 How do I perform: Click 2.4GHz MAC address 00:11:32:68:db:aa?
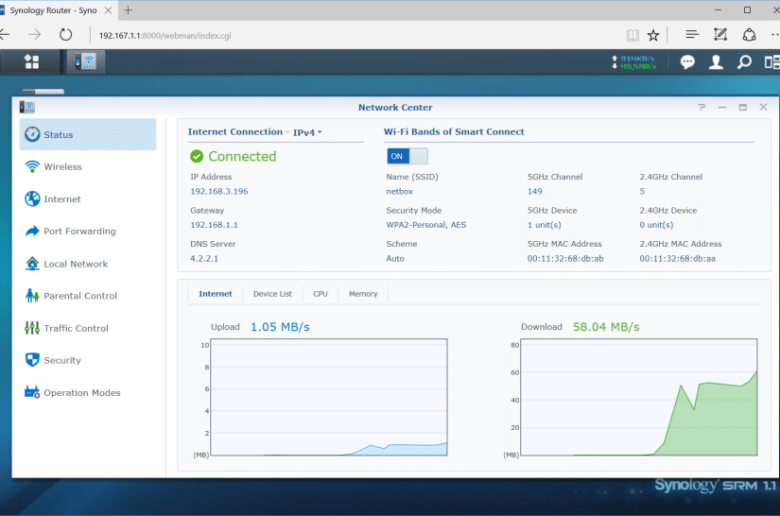[x=678, y=258]
